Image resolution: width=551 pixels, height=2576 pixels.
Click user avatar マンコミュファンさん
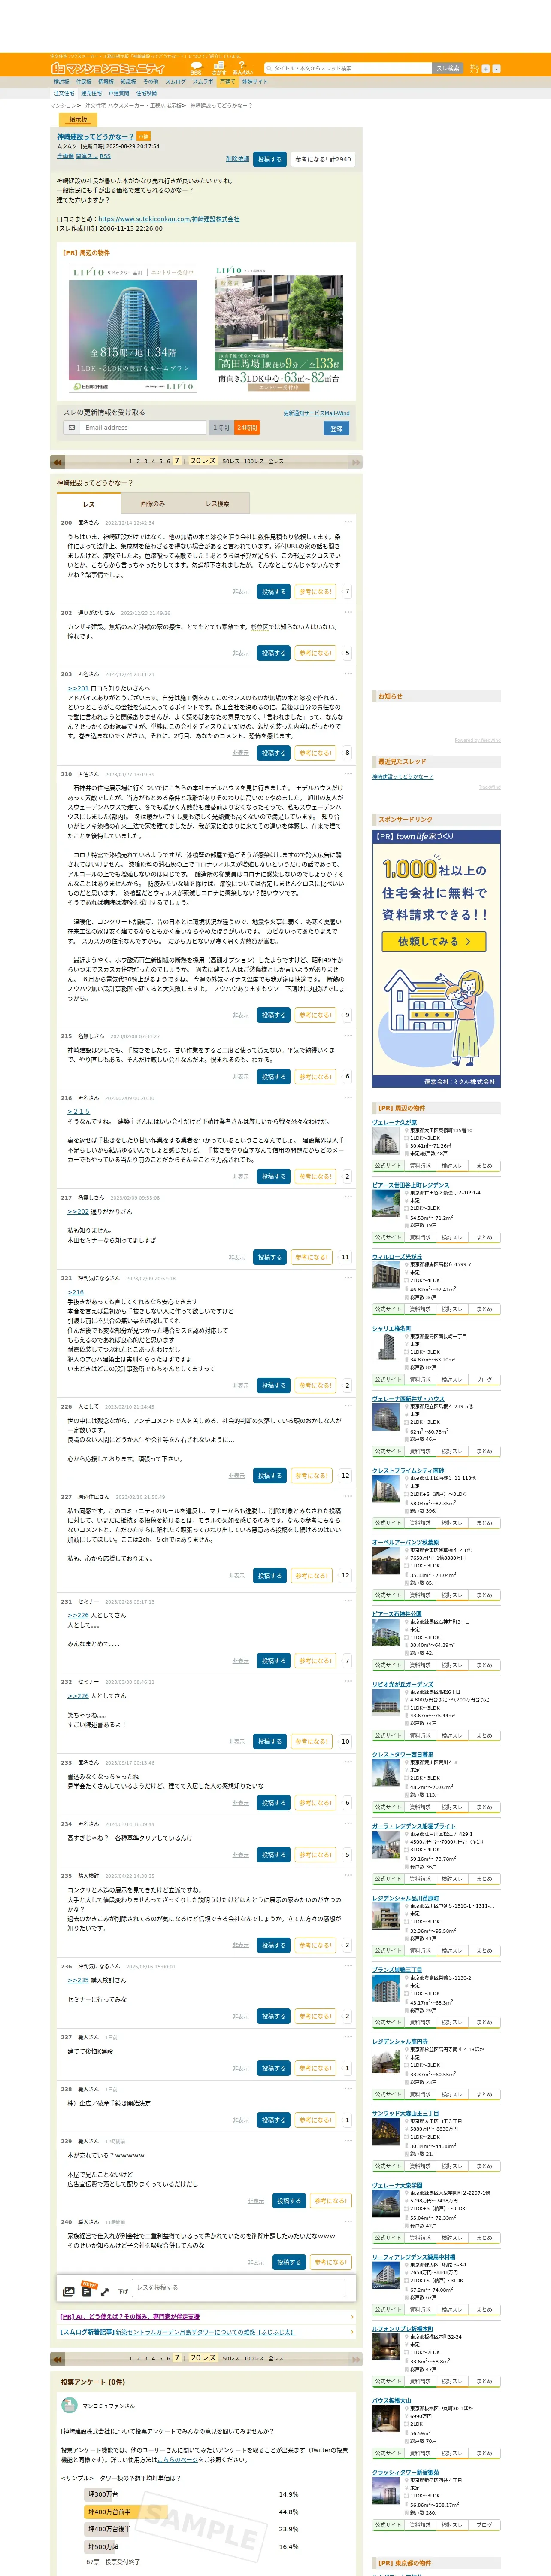69,2405
